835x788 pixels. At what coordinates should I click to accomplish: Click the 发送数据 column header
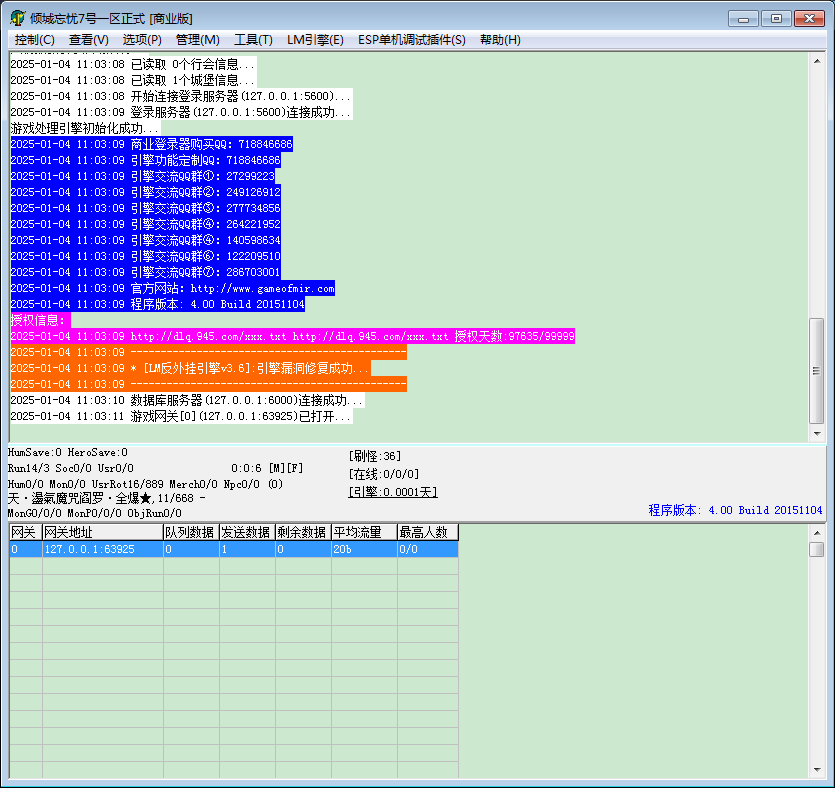coord(247,532)
